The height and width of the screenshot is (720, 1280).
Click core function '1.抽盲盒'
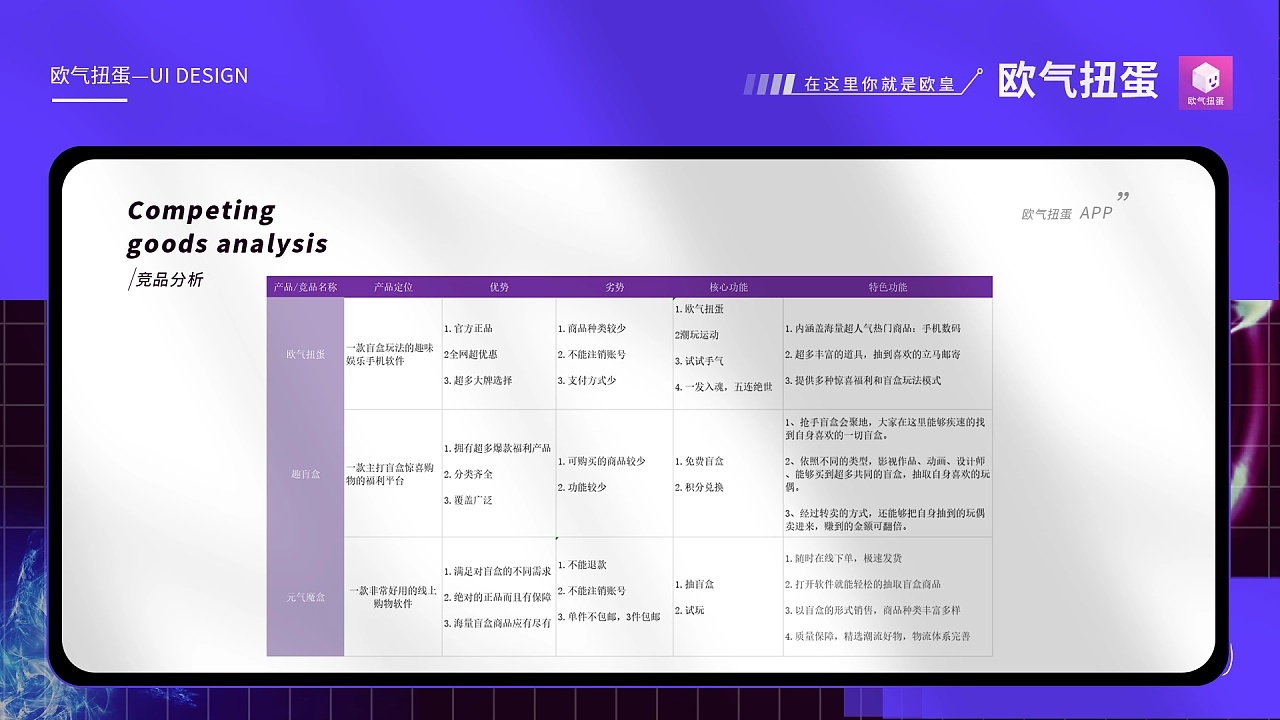[x=695, y=584]
